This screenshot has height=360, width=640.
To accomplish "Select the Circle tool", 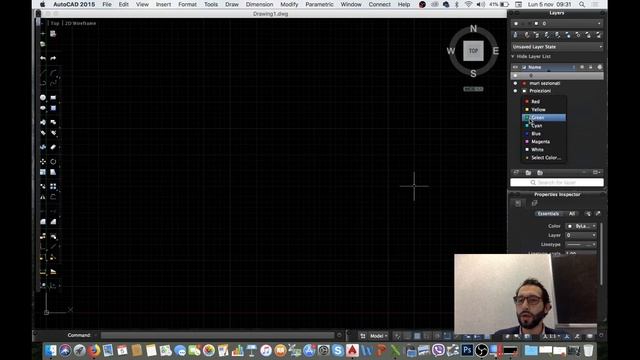I will (x=43, y=98).
